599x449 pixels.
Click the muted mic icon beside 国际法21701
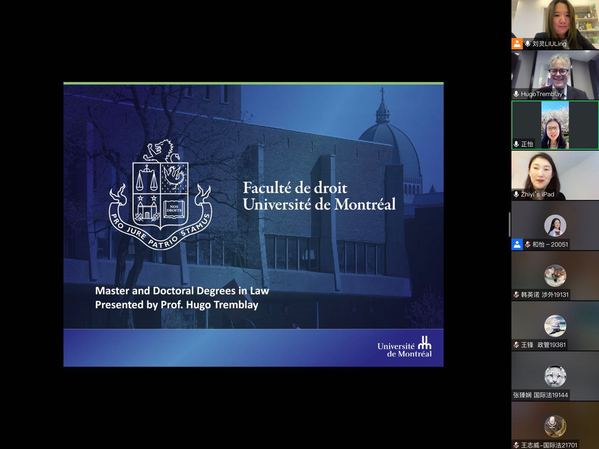(516, 445)
